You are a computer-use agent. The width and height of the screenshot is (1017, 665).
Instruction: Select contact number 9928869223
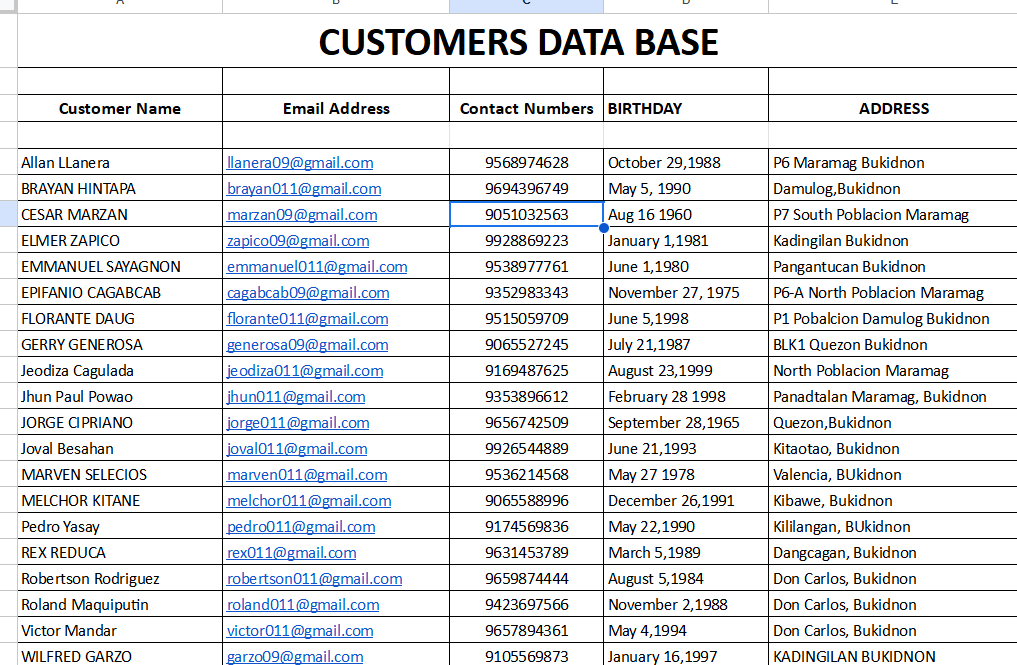(526, 240)
